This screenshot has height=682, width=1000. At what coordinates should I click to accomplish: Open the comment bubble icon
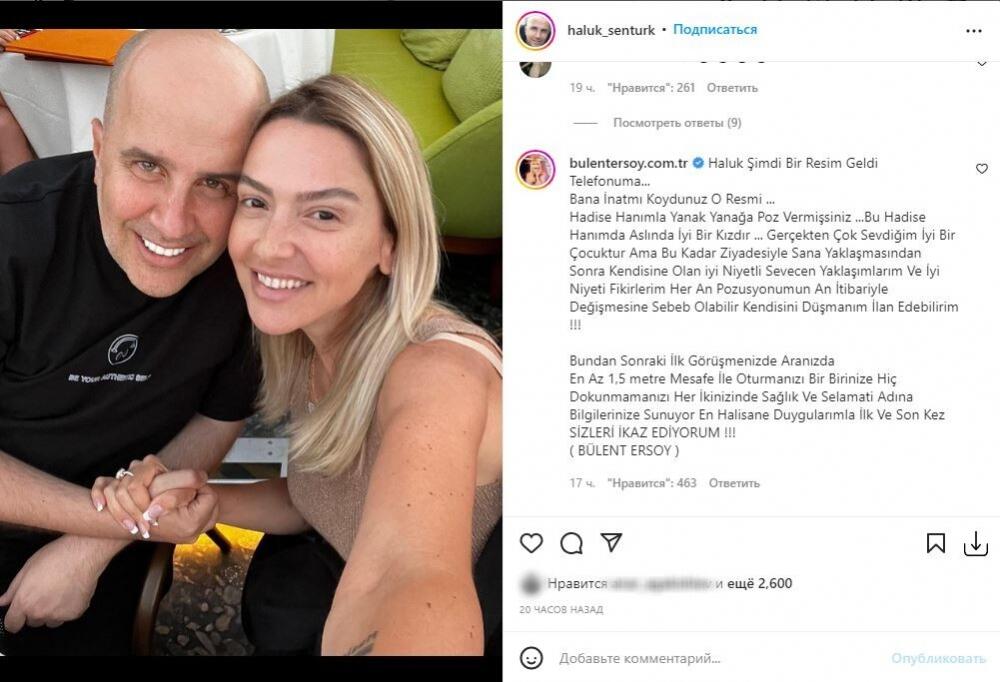(x=571, y=543)
